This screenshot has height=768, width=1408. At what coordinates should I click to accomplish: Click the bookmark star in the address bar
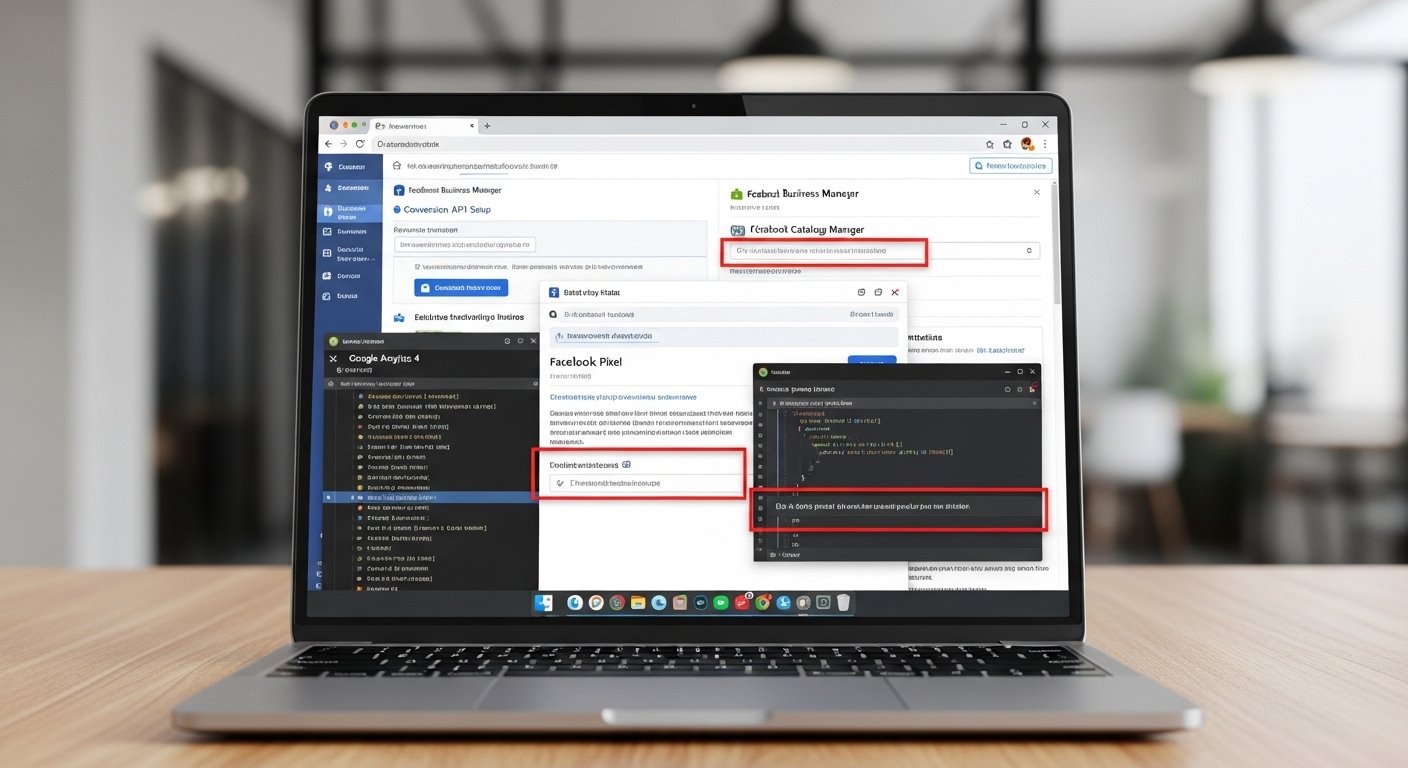pyautogui.click(x=989, y=143)
